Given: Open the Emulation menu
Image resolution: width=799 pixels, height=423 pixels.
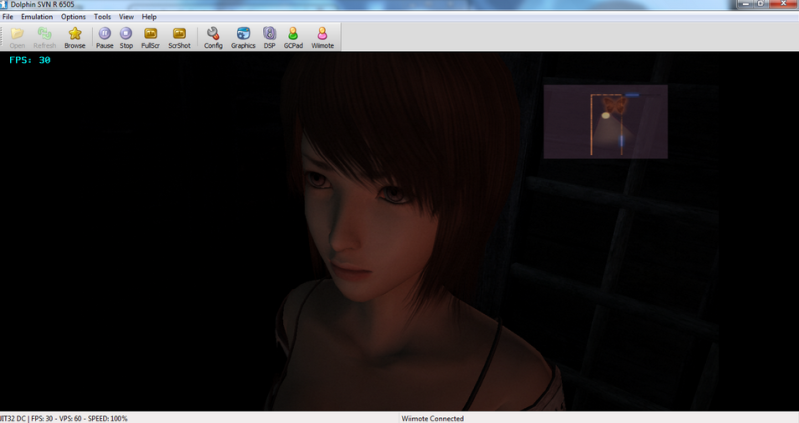Looking at the screenshot, I should click(37, 17).
